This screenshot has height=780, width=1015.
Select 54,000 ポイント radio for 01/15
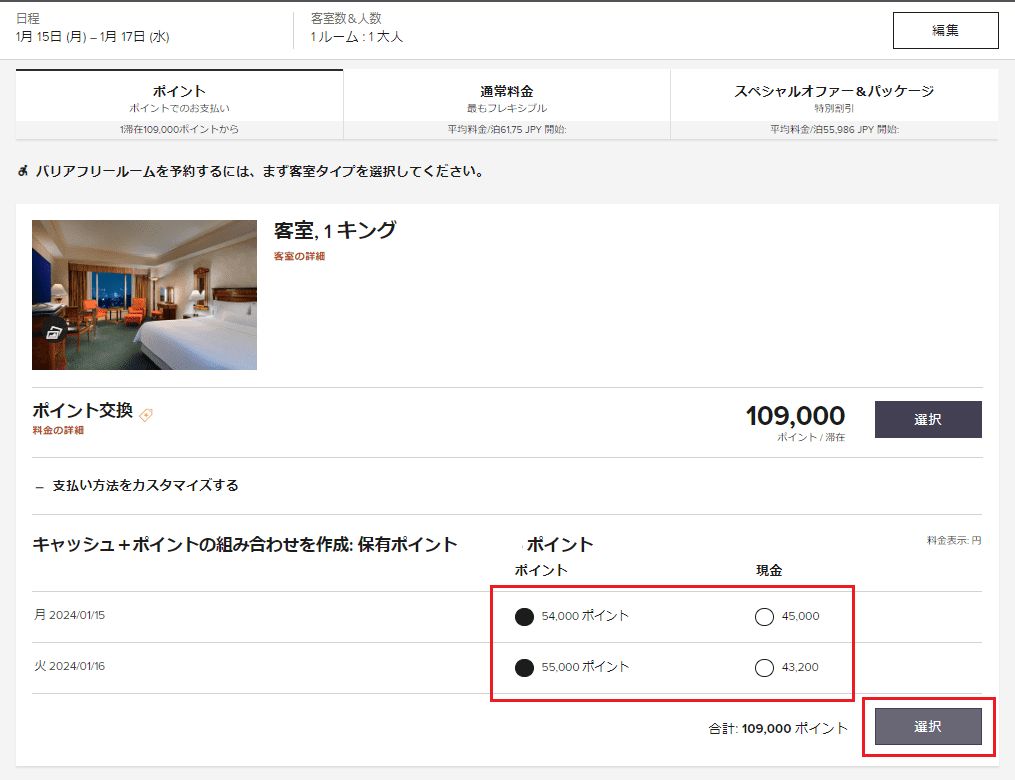pyautogui.click(x=524, y=617)
